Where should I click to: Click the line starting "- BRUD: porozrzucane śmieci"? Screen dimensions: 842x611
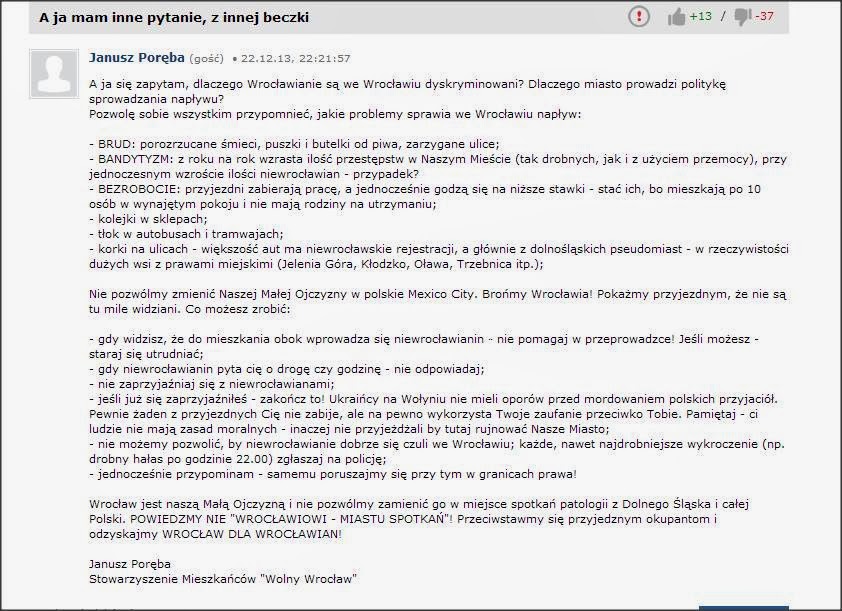pos(294,144)
